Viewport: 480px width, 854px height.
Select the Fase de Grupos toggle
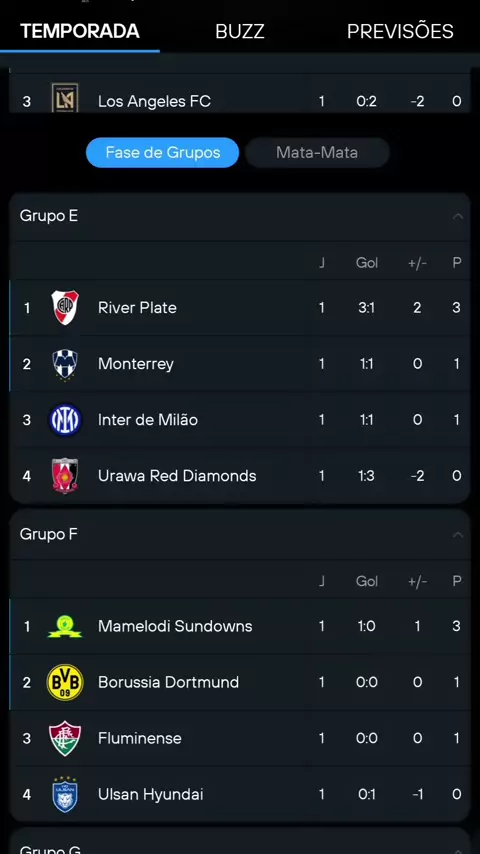coord(162,152)
